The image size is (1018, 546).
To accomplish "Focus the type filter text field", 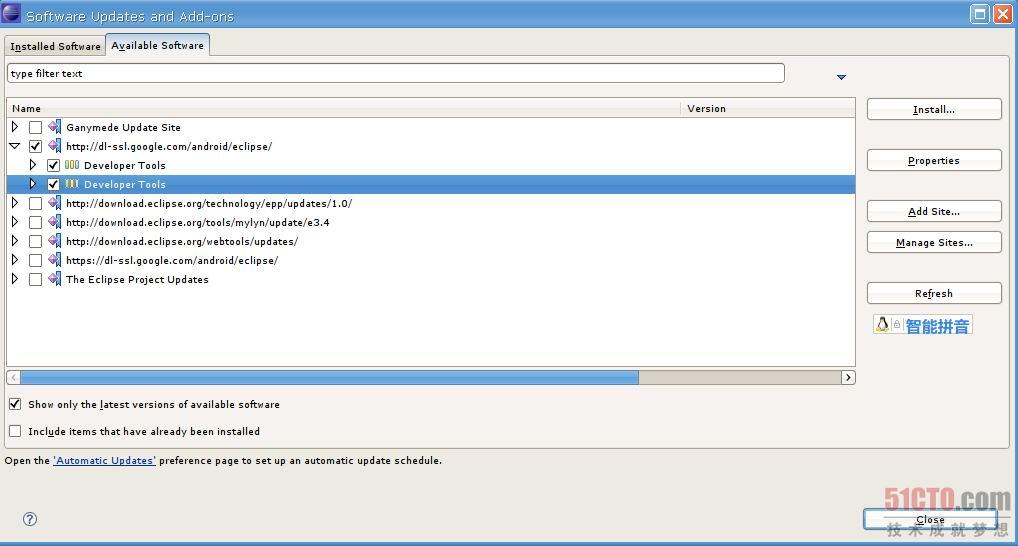I will pyautogui.click(x=395, y=73).
